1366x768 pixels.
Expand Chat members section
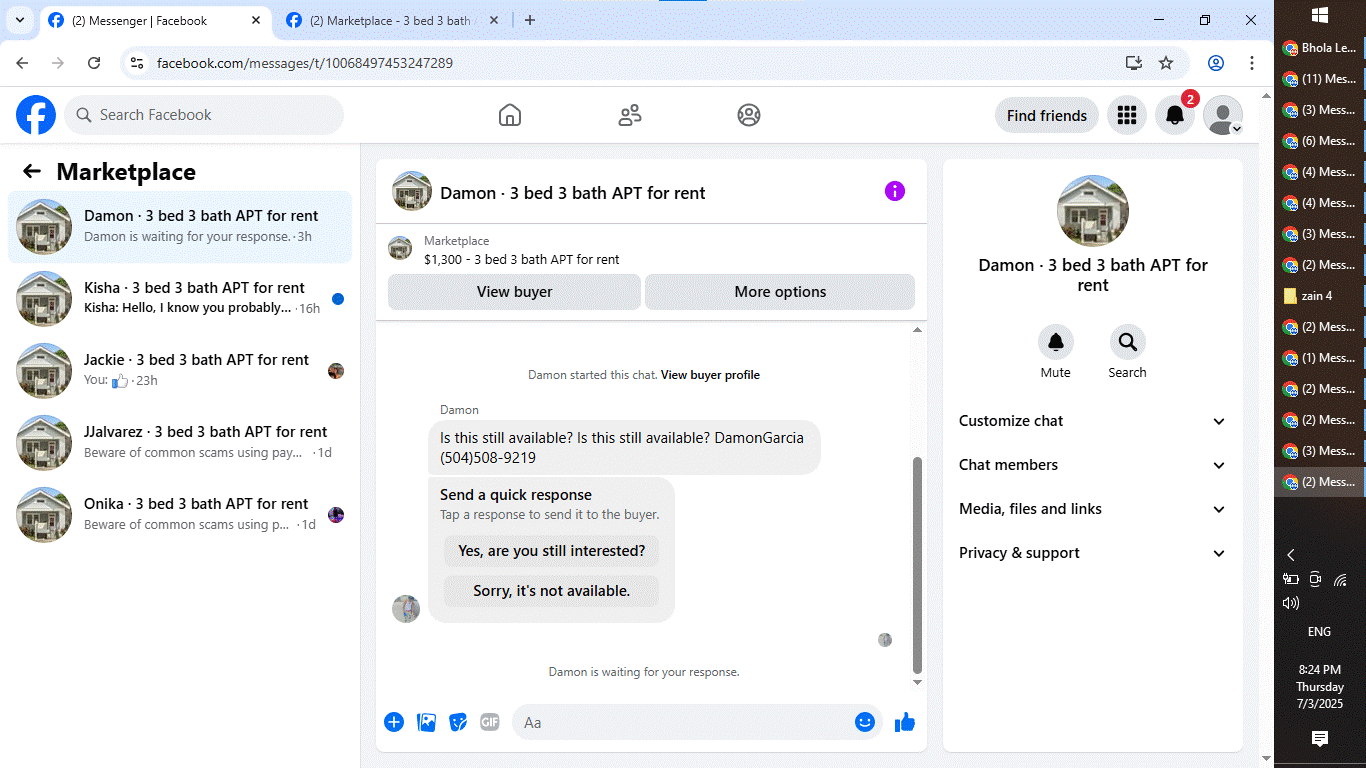pyautogui.click(x=1093, y=465)
